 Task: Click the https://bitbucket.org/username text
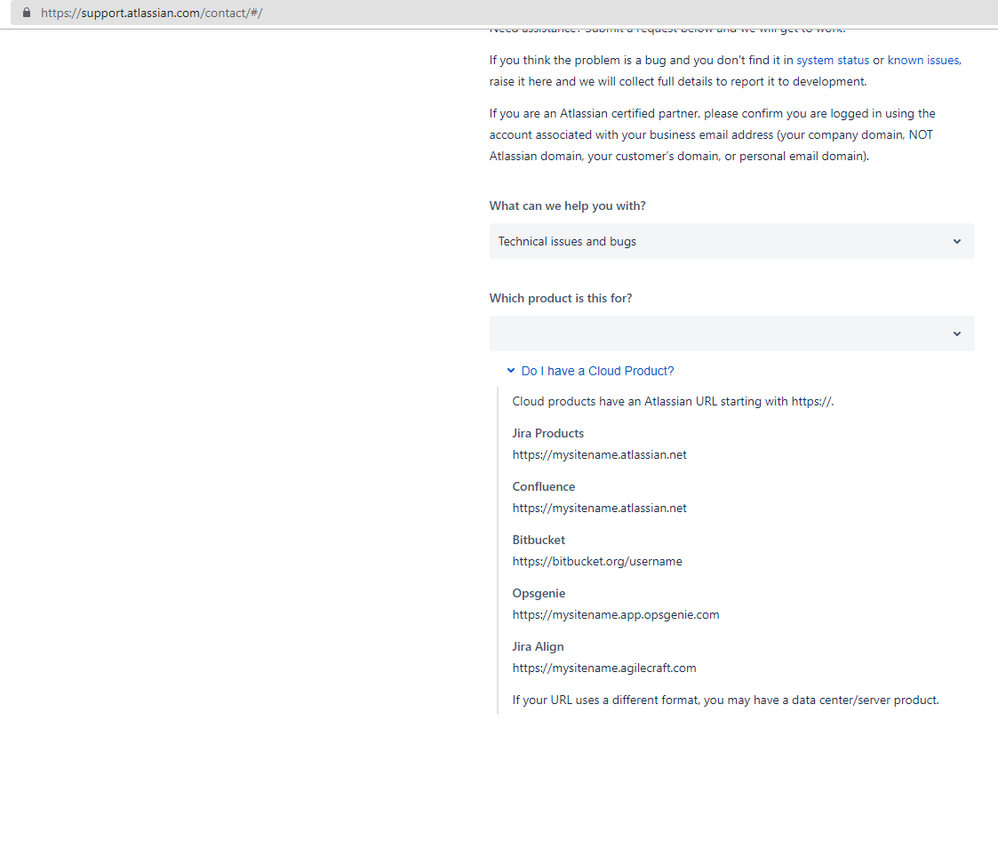click(x=597, y=561)
